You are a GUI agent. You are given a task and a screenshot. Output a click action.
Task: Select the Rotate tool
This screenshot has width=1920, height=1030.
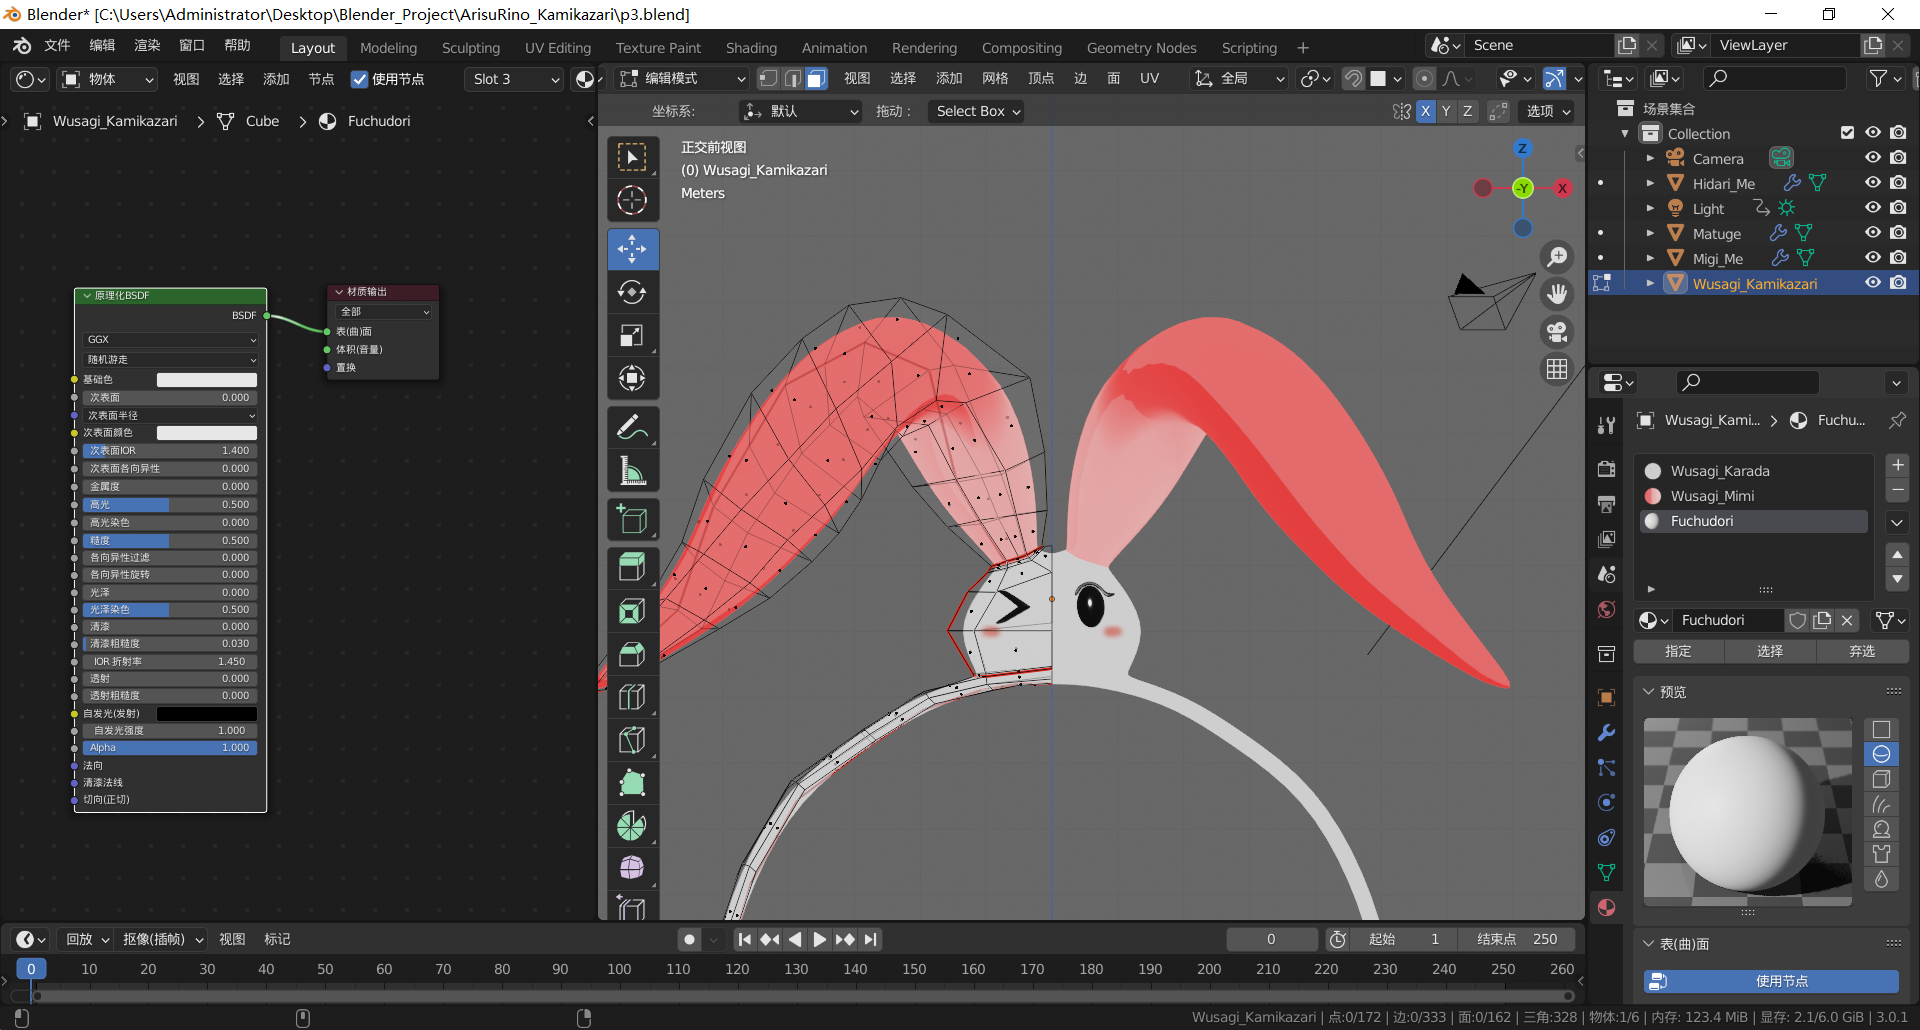632,292
